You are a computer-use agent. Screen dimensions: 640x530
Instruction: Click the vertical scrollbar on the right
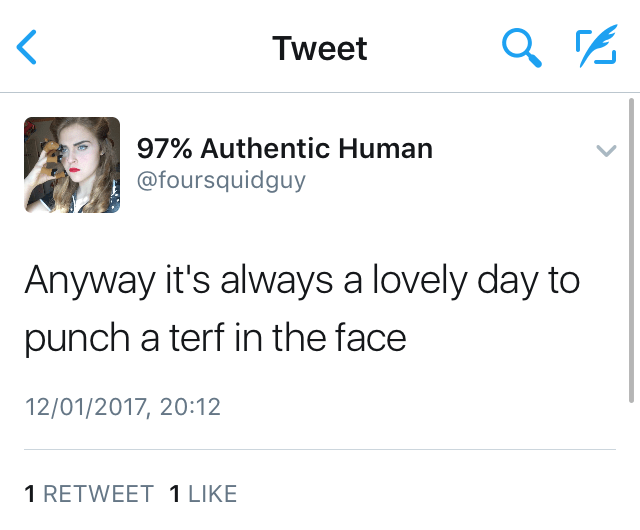point(632,250)
